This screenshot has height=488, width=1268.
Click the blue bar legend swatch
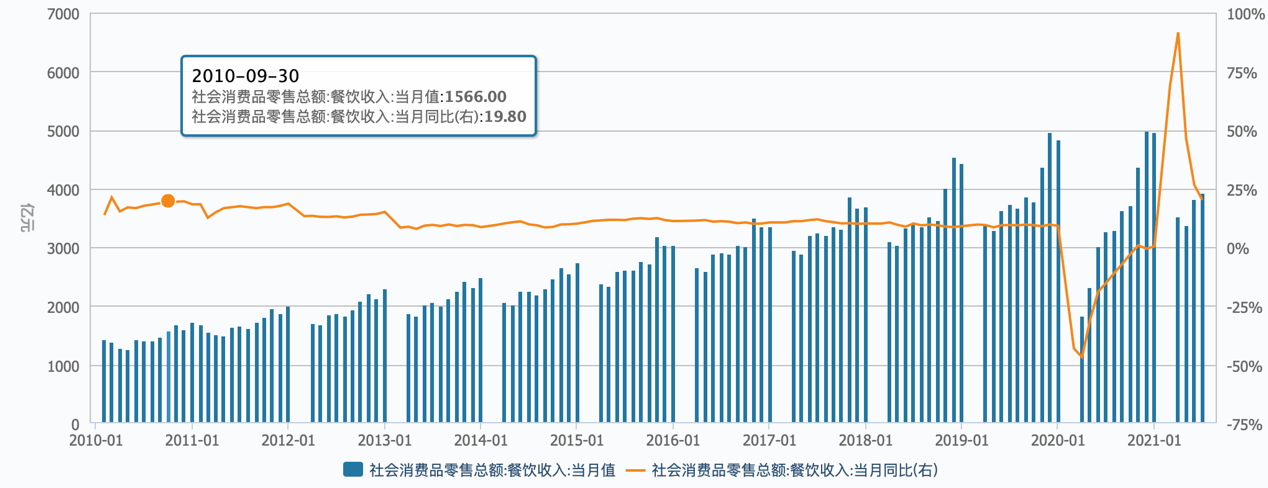click(x=353, y=469)
